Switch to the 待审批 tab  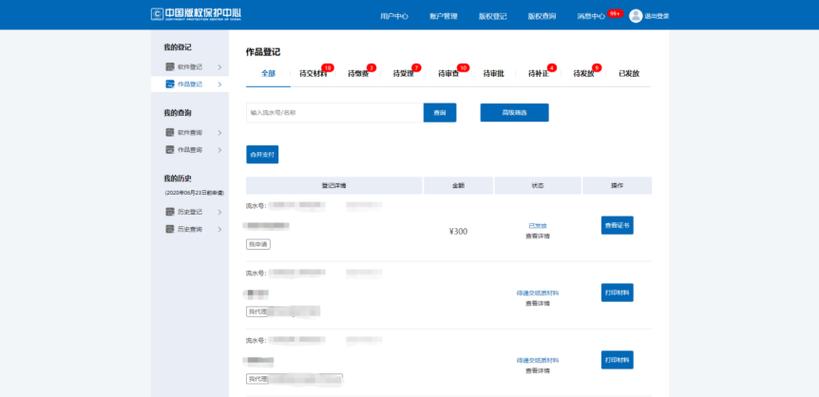coord(493,74)
